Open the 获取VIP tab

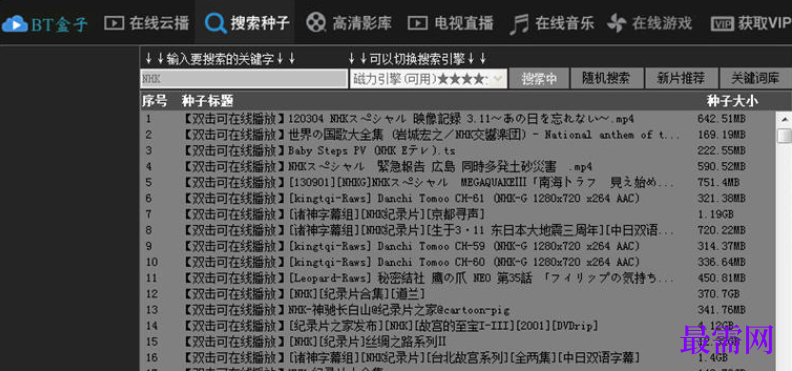click(751, 23)
